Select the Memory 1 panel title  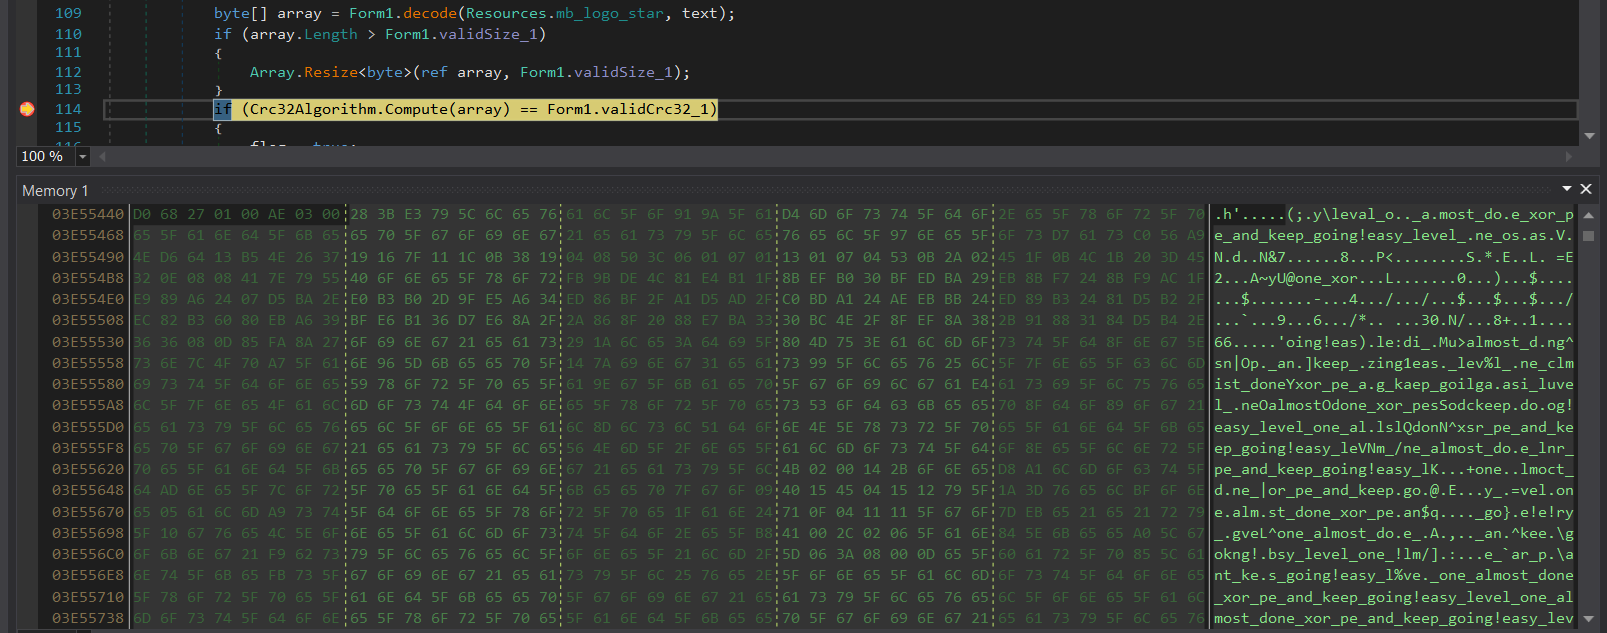click(x=55, y=190)
